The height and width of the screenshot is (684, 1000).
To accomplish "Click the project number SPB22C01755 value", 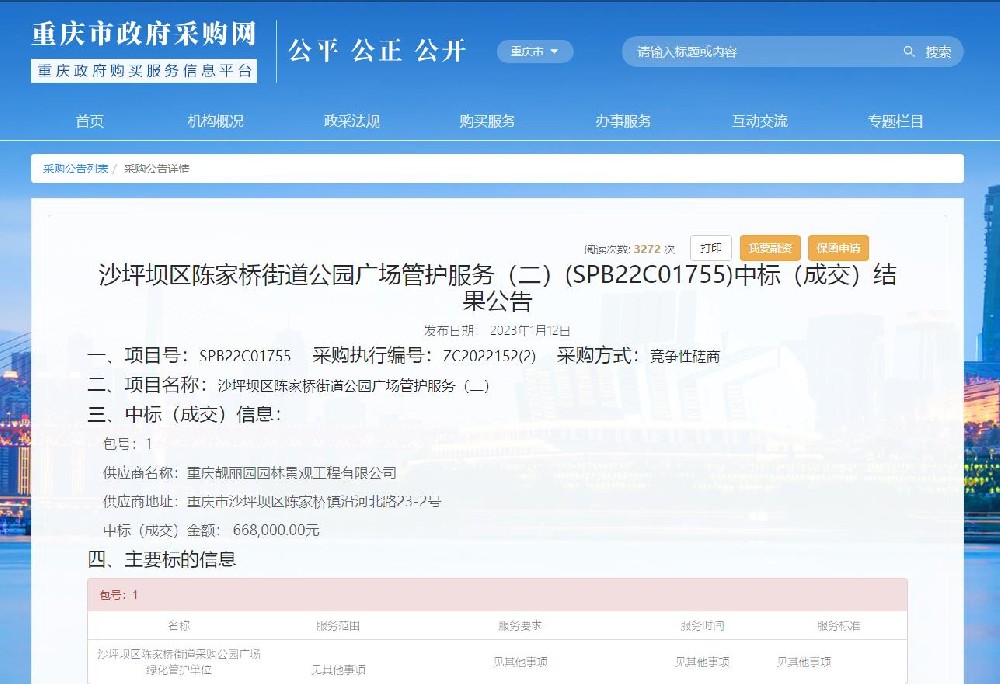I will coord(245,356).
